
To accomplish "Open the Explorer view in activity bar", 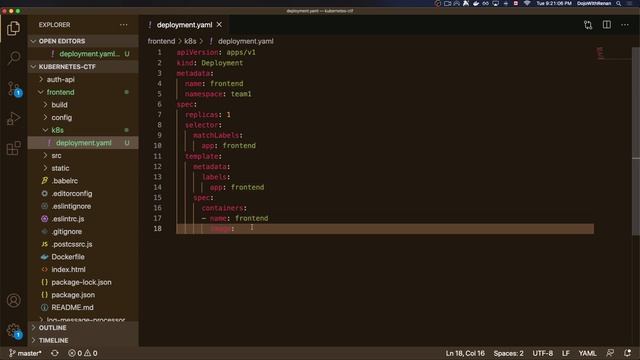I will click(13, 28).
